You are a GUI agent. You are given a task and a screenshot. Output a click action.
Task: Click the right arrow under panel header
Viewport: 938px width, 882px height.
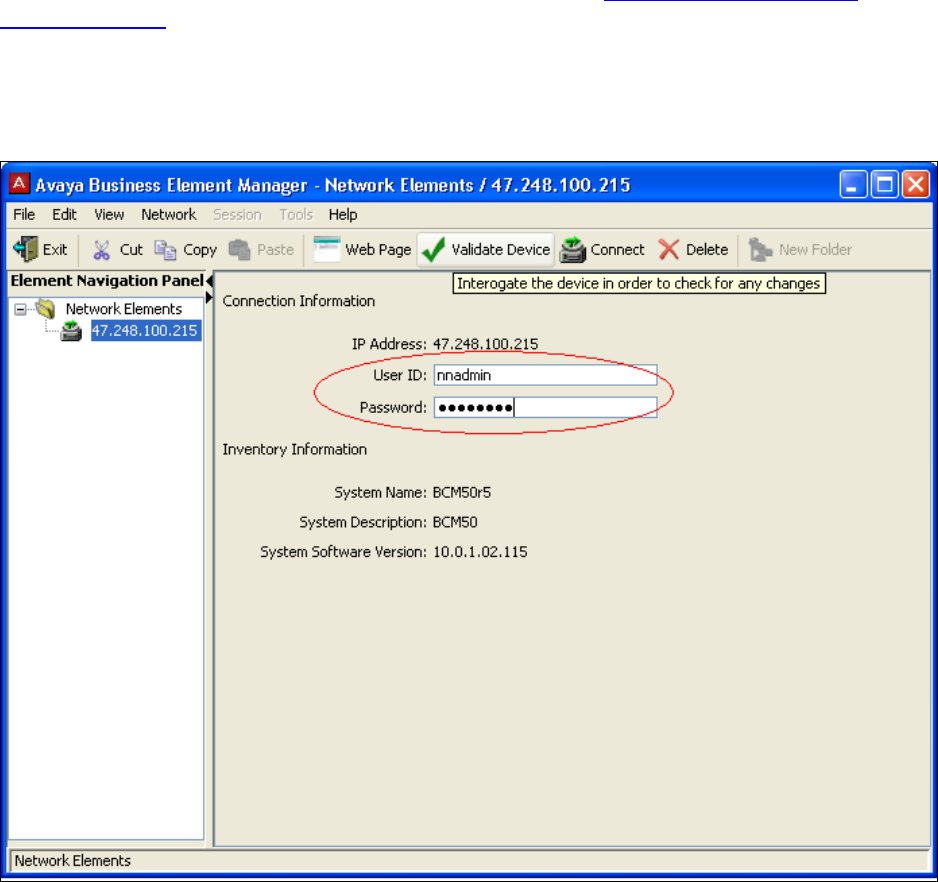click(x=209, y=297)
